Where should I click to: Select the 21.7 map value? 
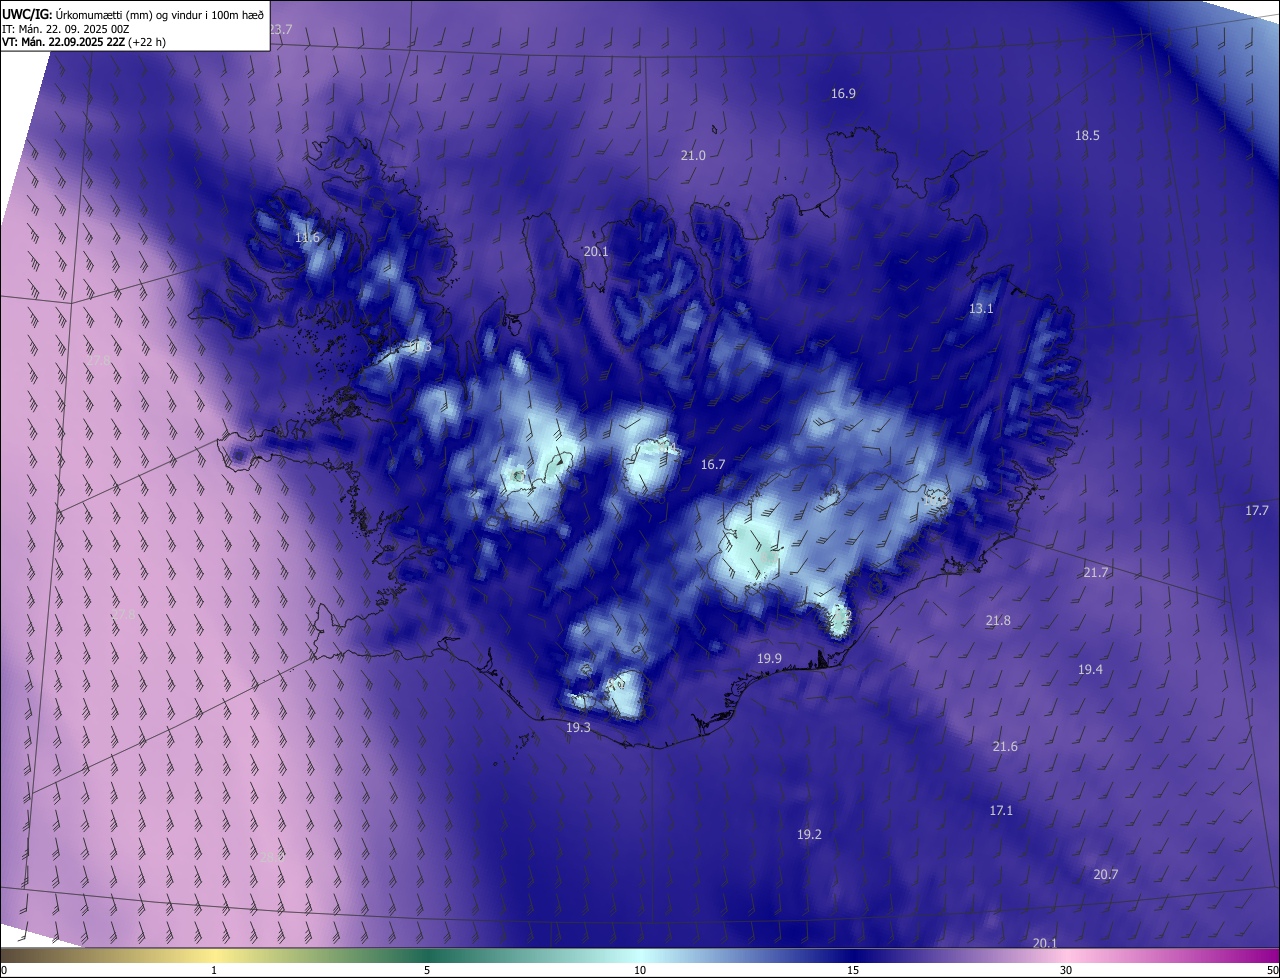click(x=1096, y=572)
